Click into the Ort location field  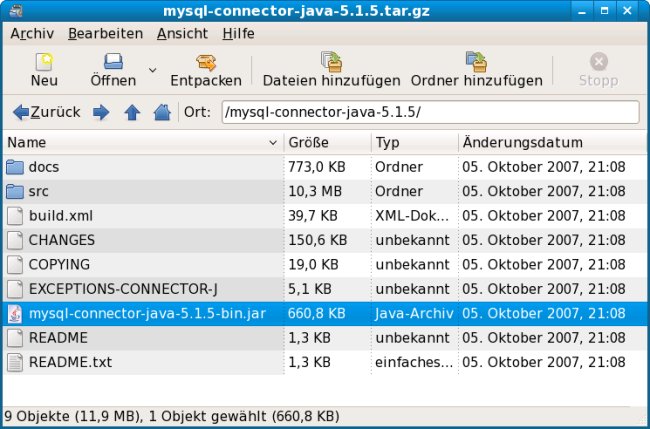click(429, 112)
